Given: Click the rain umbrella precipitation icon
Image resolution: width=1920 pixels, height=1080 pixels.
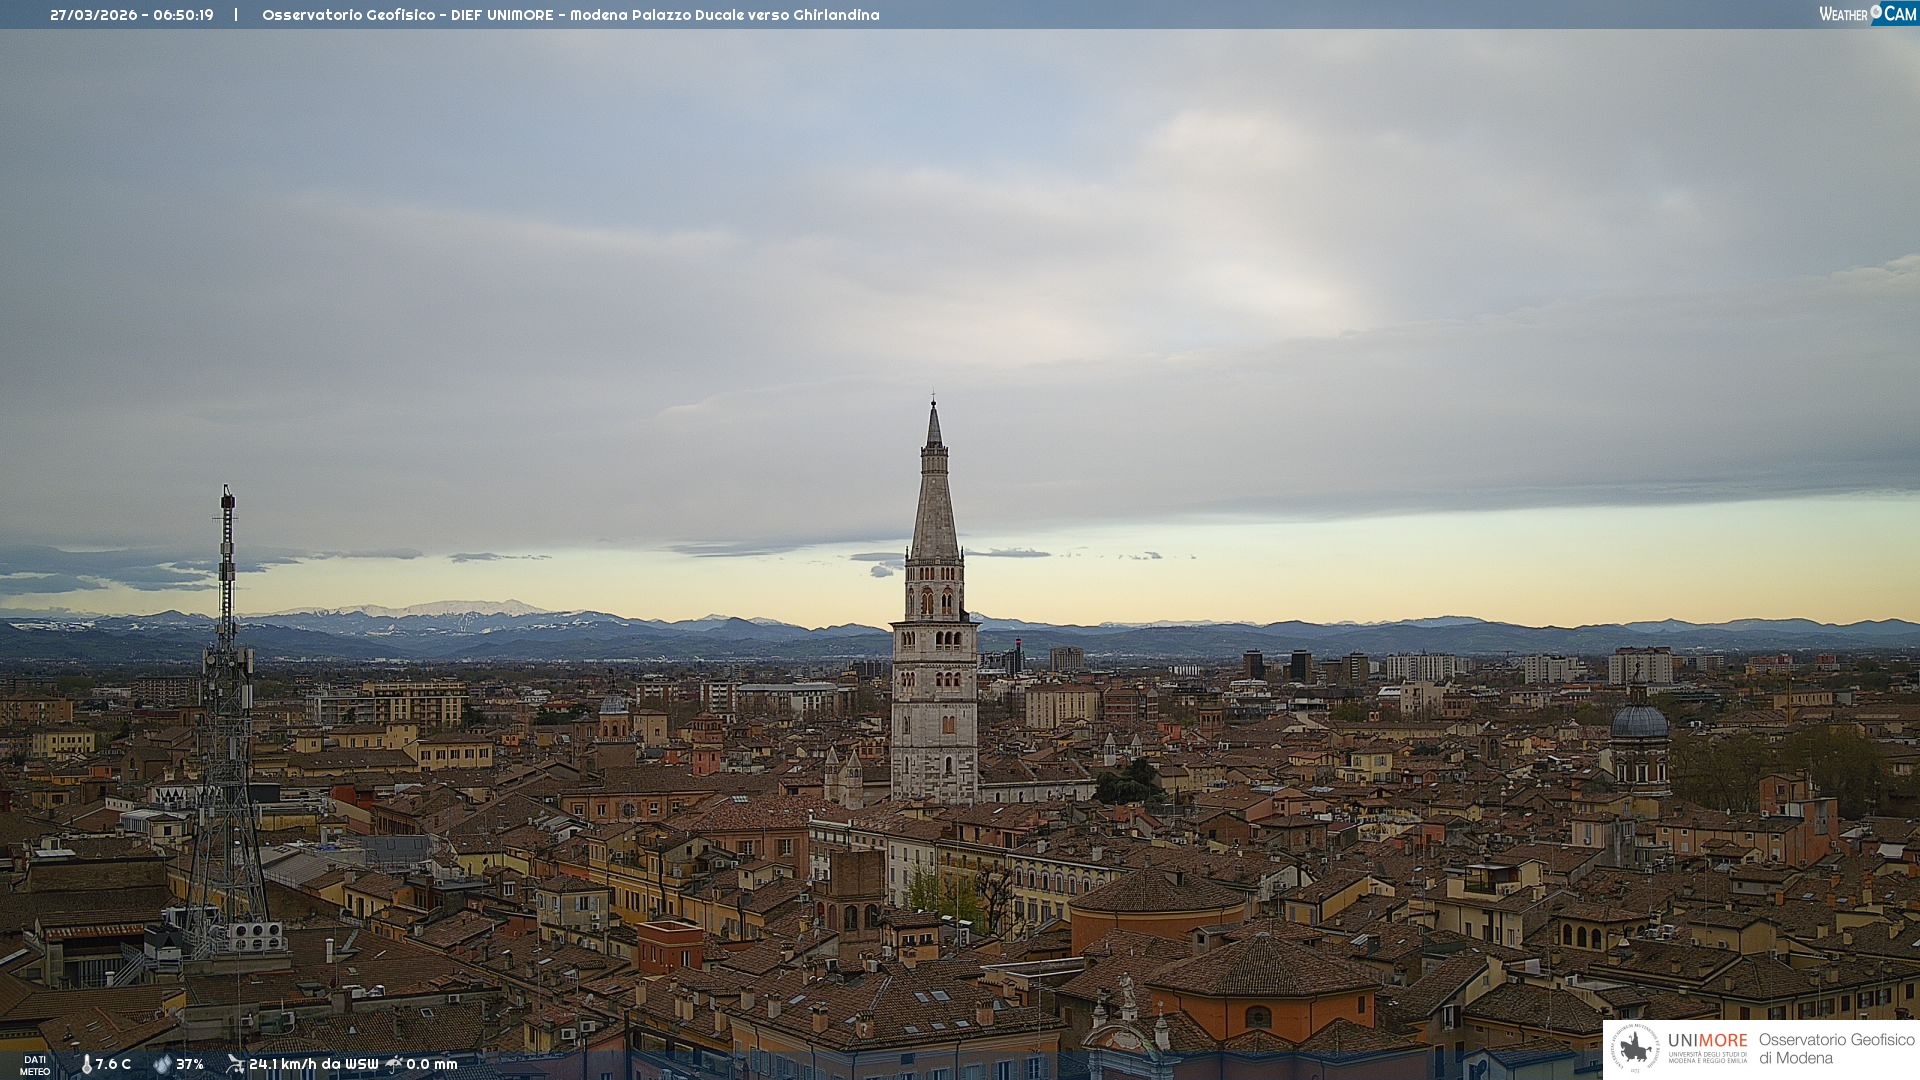Looking at the screenshot, I should (394, 1064).
